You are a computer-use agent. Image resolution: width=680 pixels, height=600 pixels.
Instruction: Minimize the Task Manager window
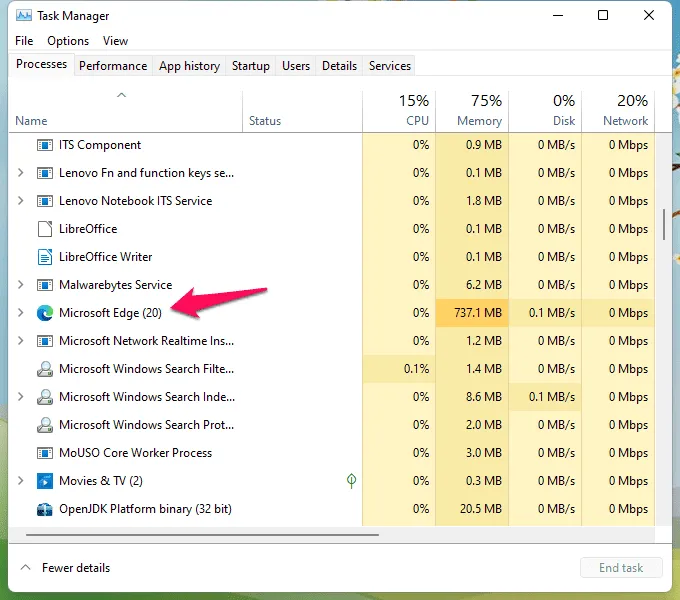pos(558,16)
